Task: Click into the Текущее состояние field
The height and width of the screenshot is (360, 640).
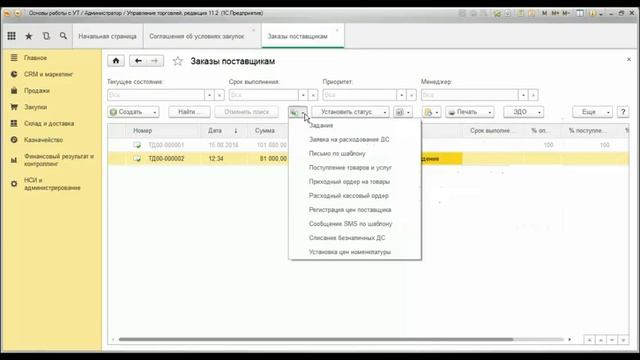Action: [x=156, y=95]
